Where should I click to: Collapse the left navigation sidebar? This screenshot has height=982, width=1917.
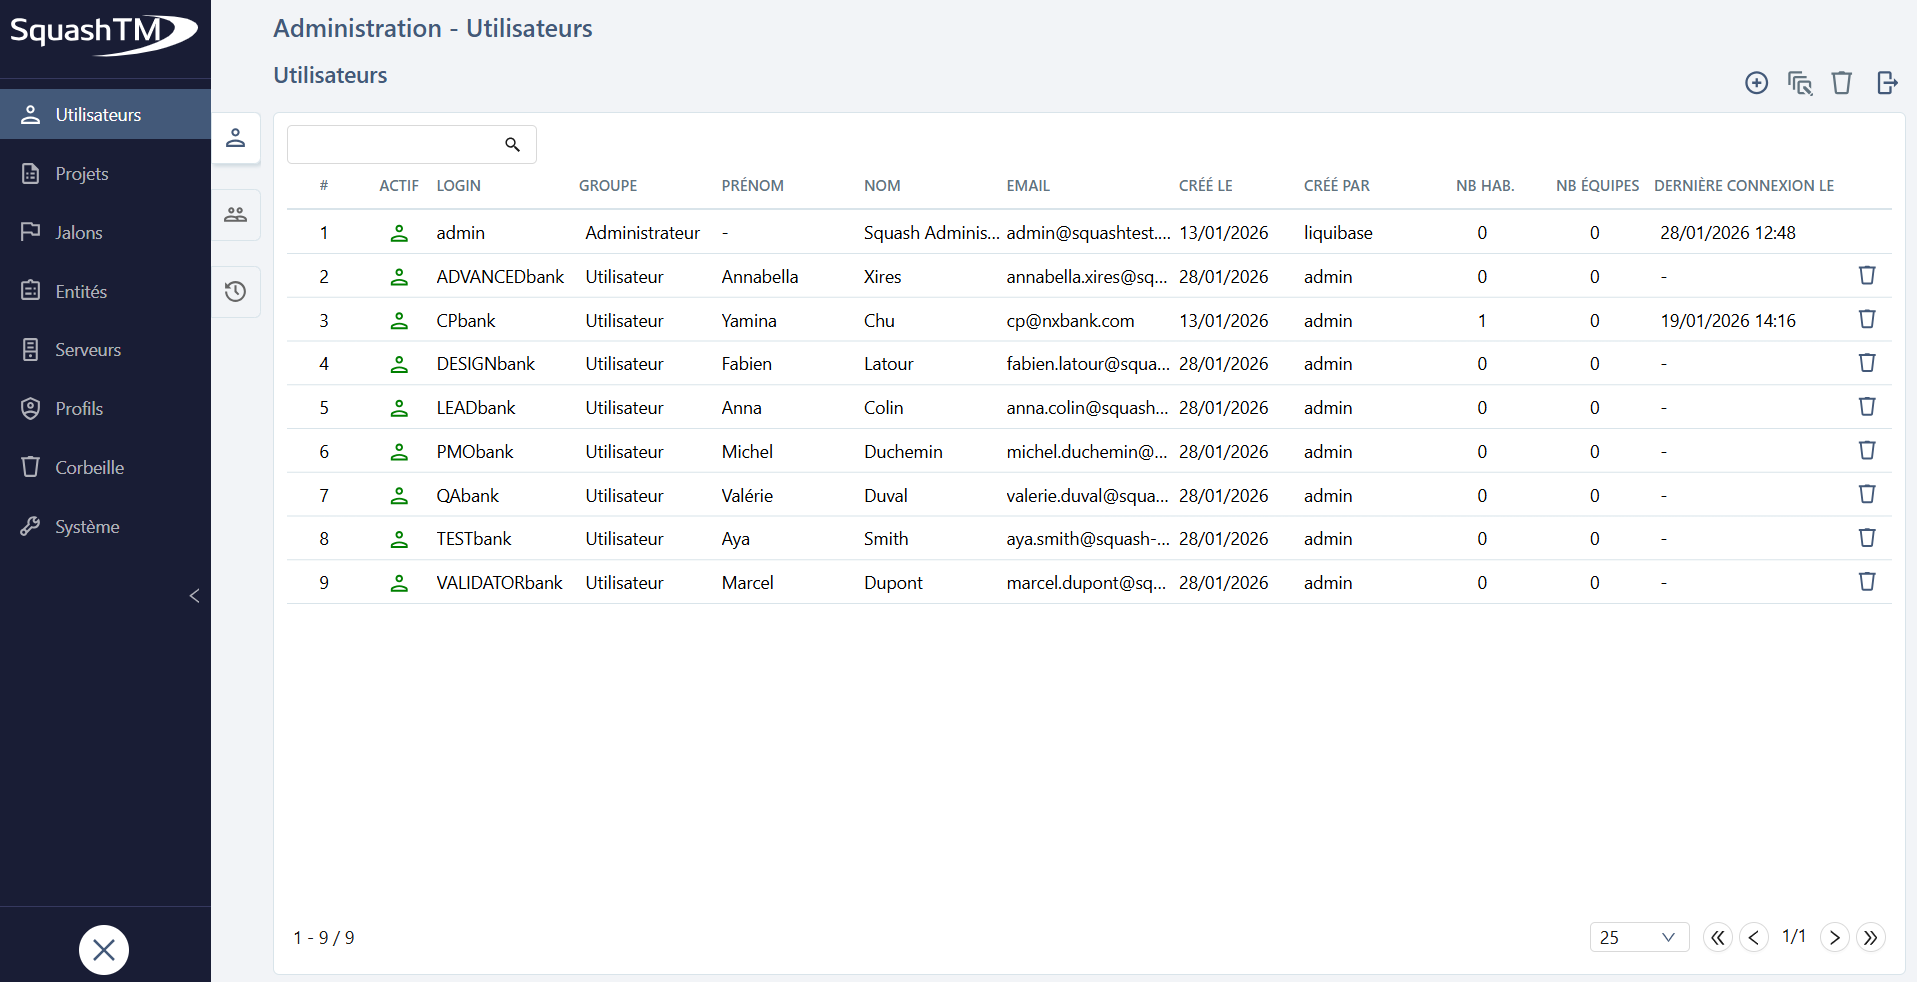pyautogui.click(x=194, y=596)
